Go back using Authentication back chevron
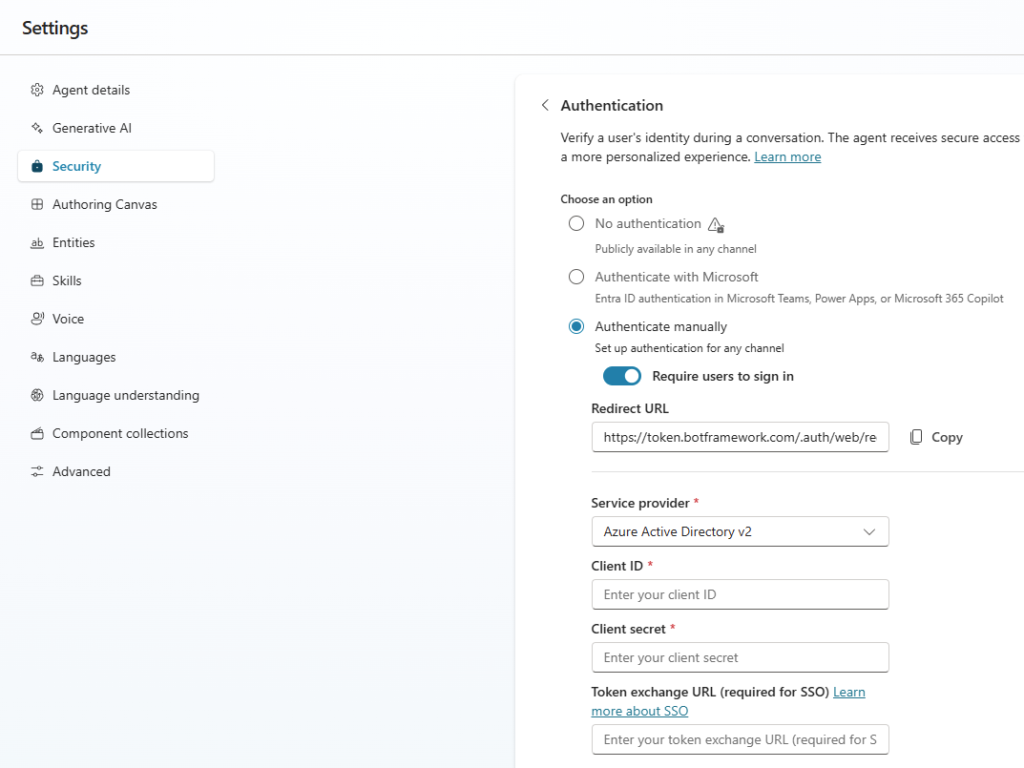The image size is (1024, 768). (545, 106)
